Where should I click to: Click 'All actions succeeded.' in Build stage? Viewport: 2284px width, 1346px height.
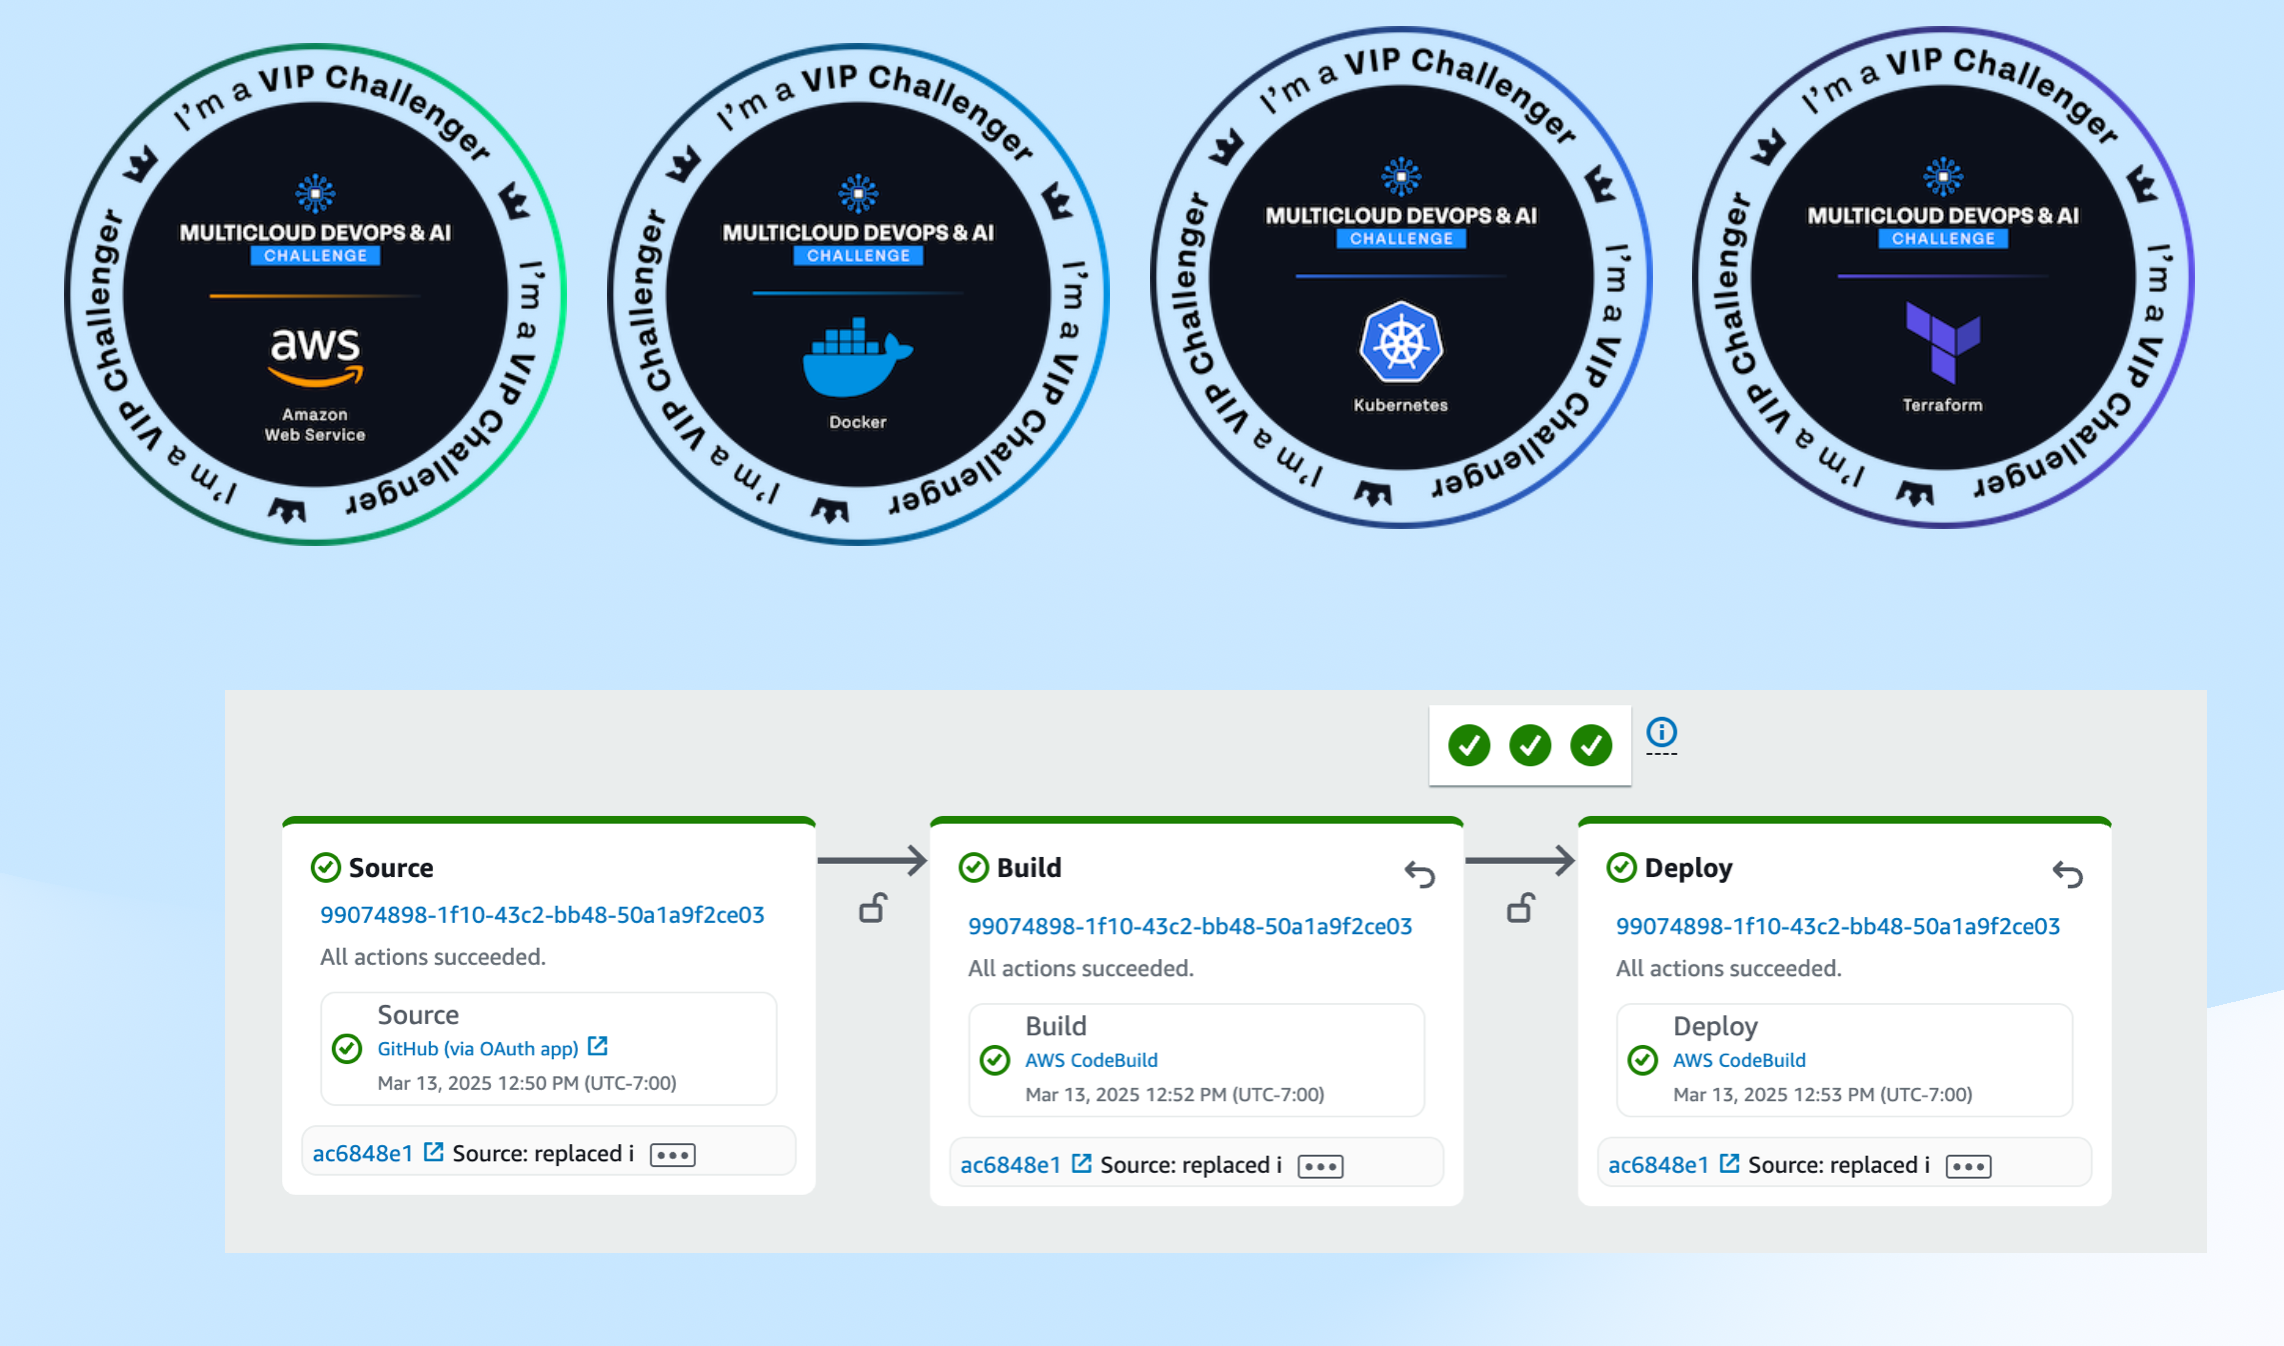(1081, 969)
